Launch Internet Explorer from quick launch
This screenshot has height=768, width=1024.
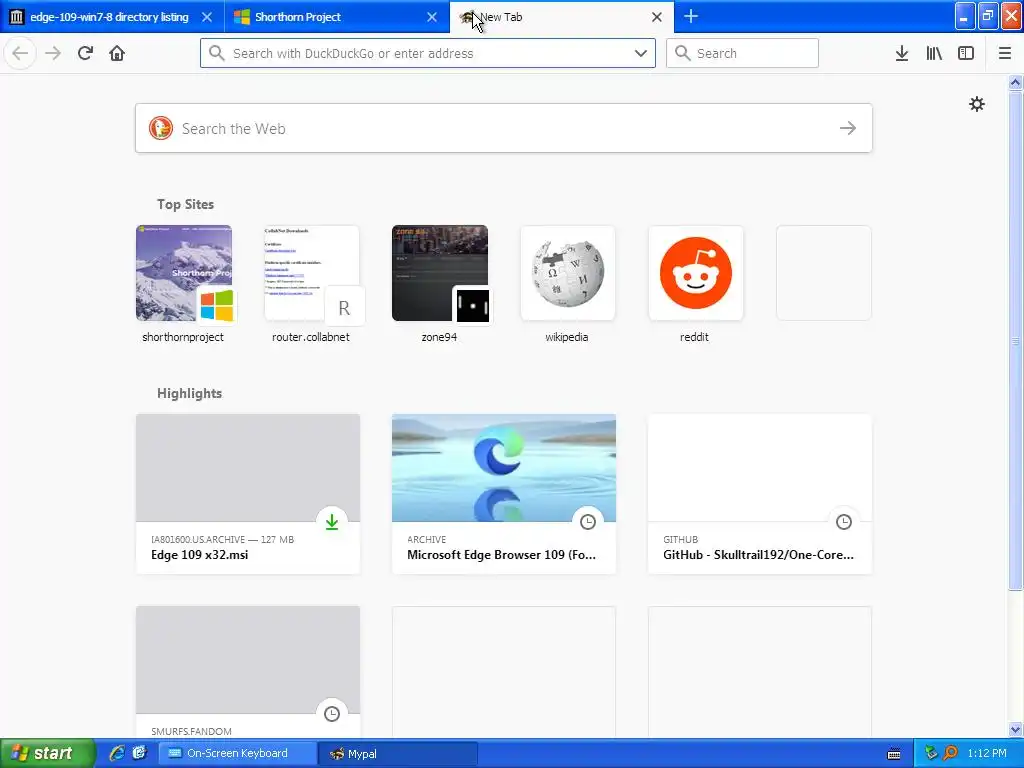pyautogui.click(x=117, y=753)
